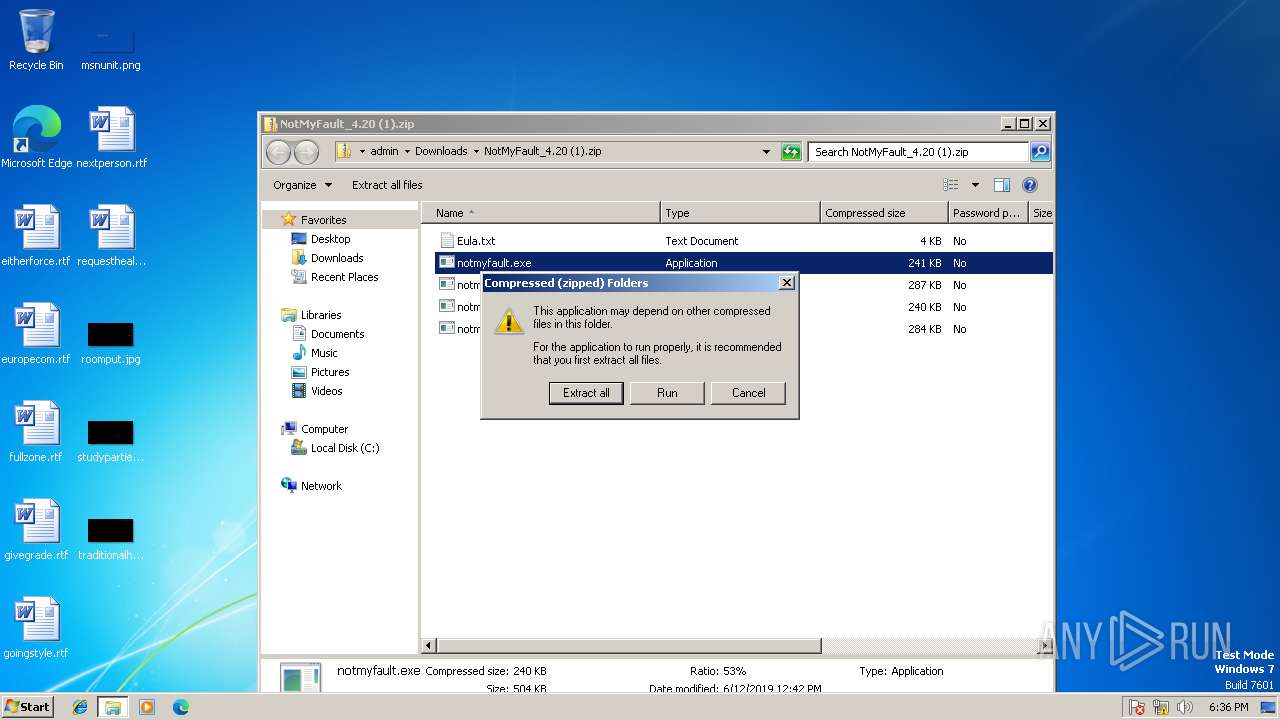The width and height of the screenshot is (1280, 720).
Task: Select the Microsoft Edge desktop shortcut
Action: point(36,138)
